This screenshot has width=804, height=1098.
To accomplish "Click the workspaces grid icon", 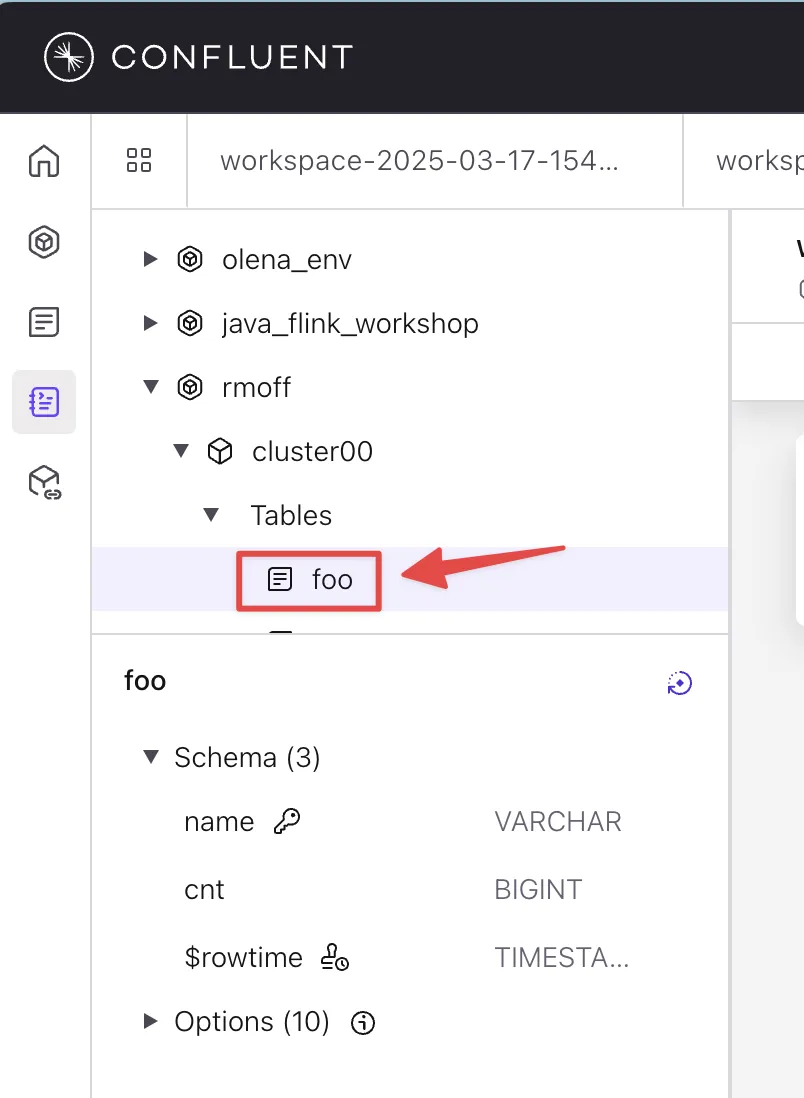I will 139,161.
